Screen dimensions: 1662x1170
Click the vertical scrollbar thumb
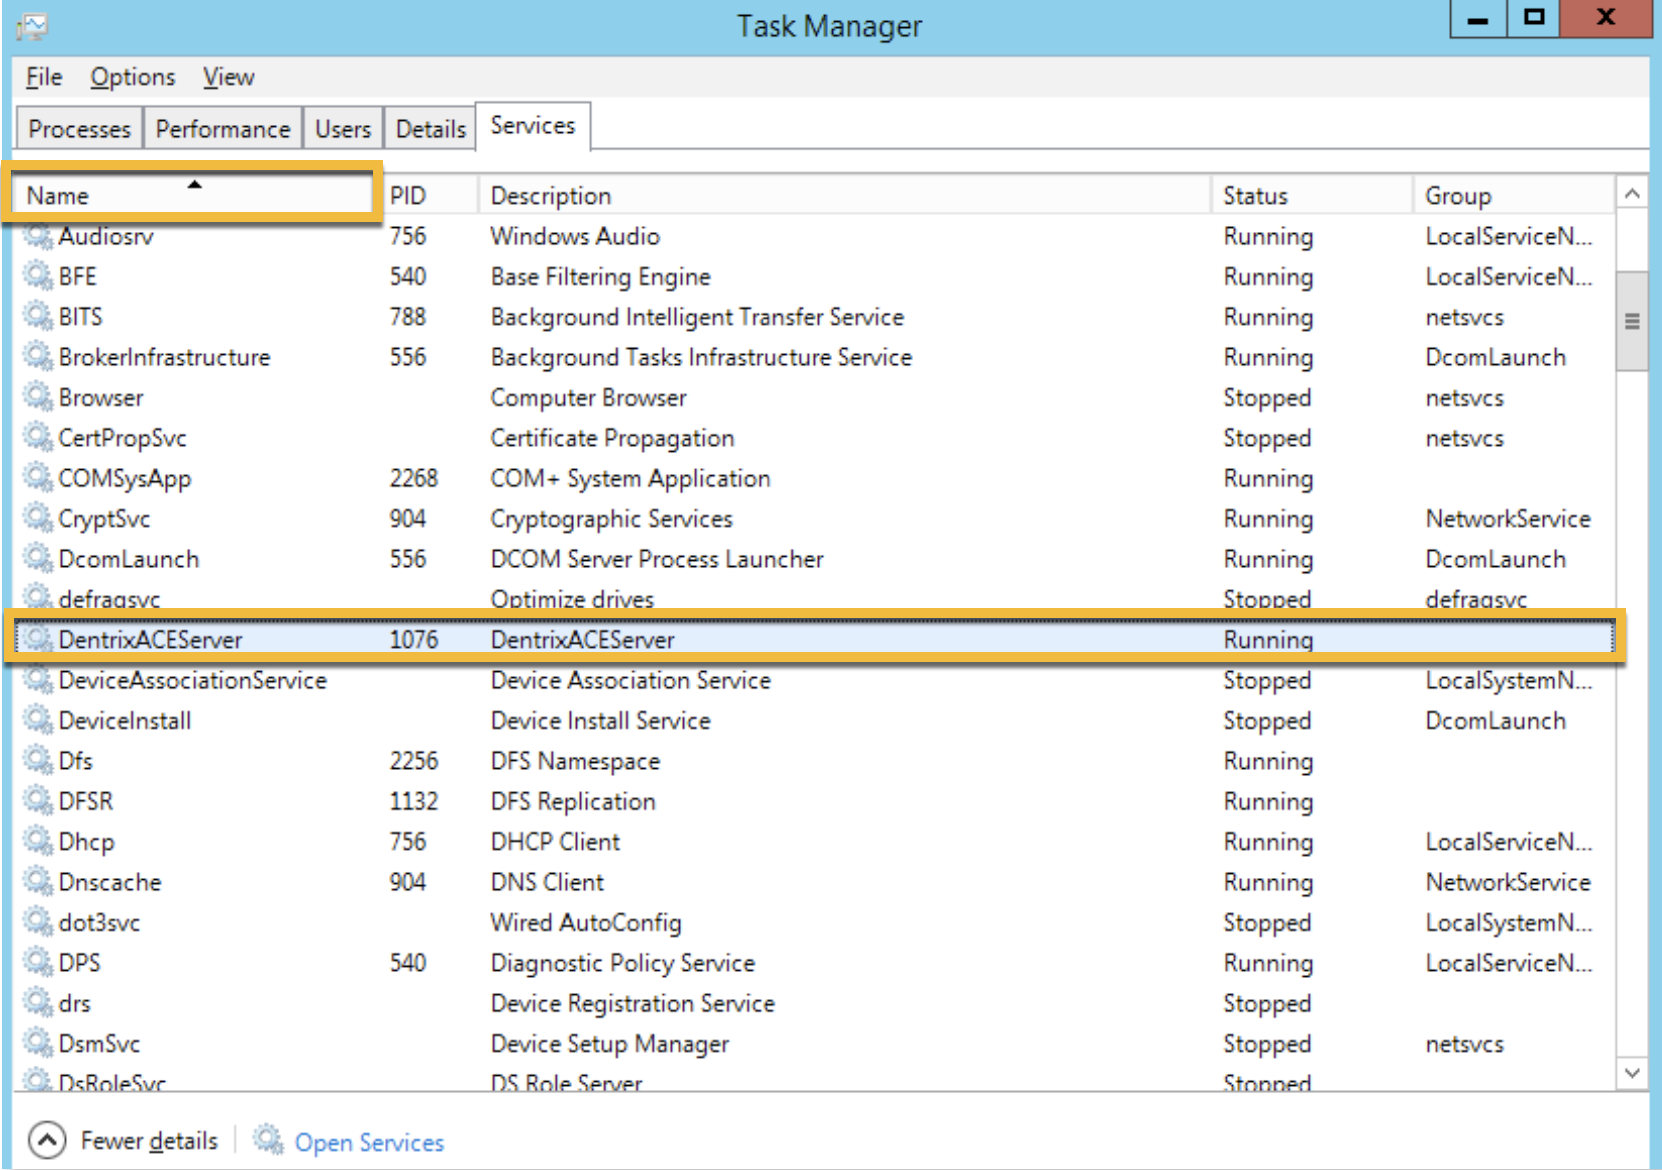pyautogui.click(x=1631, y=321)
